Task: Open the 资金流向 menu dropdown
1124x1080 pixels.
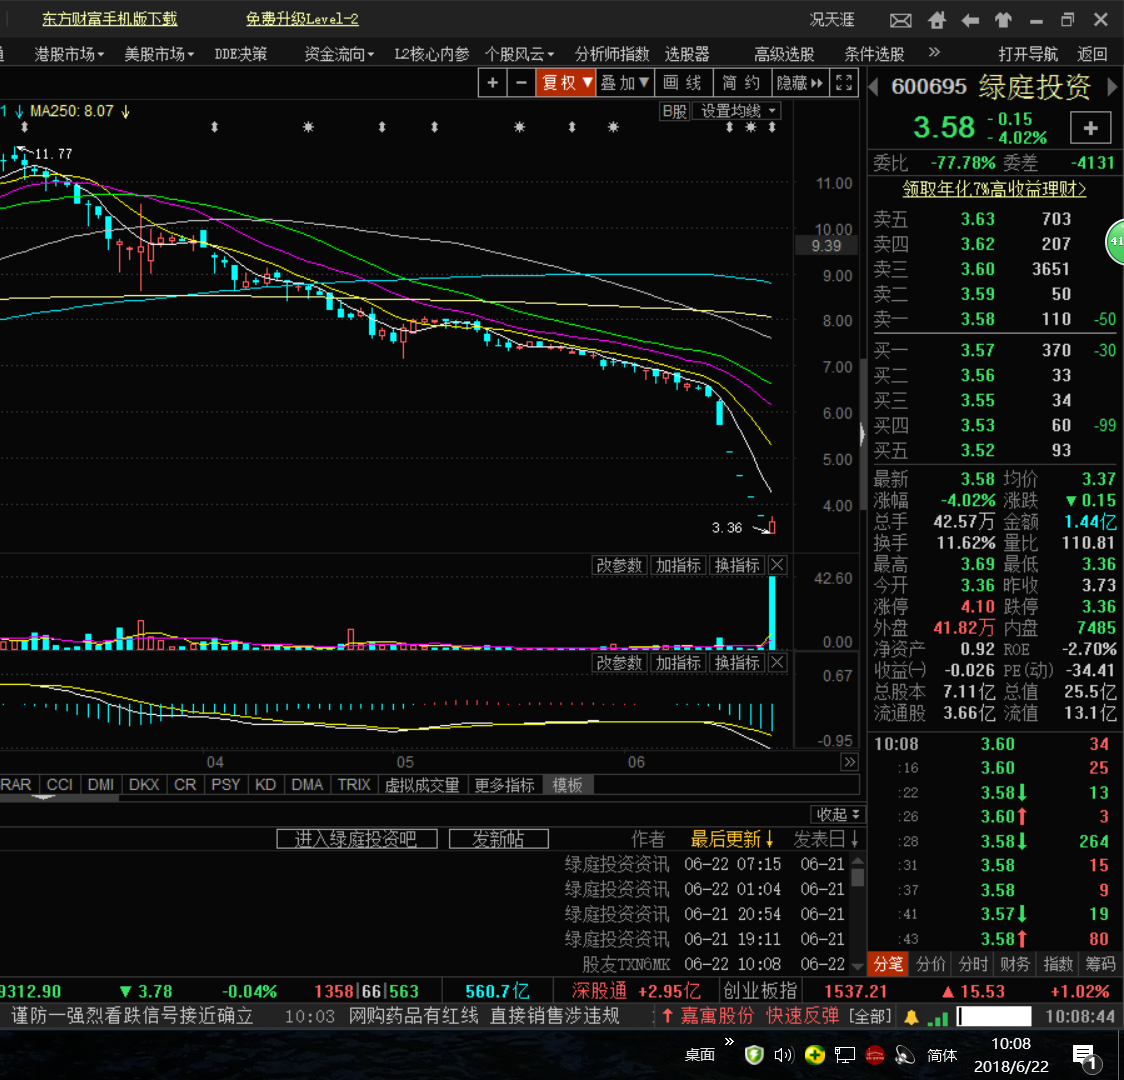Action: (339, 54)
